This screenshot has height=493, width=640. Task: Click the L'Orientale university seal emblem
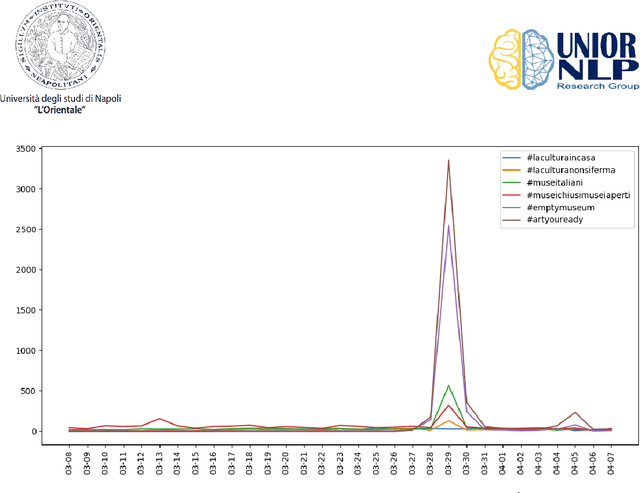58,45
